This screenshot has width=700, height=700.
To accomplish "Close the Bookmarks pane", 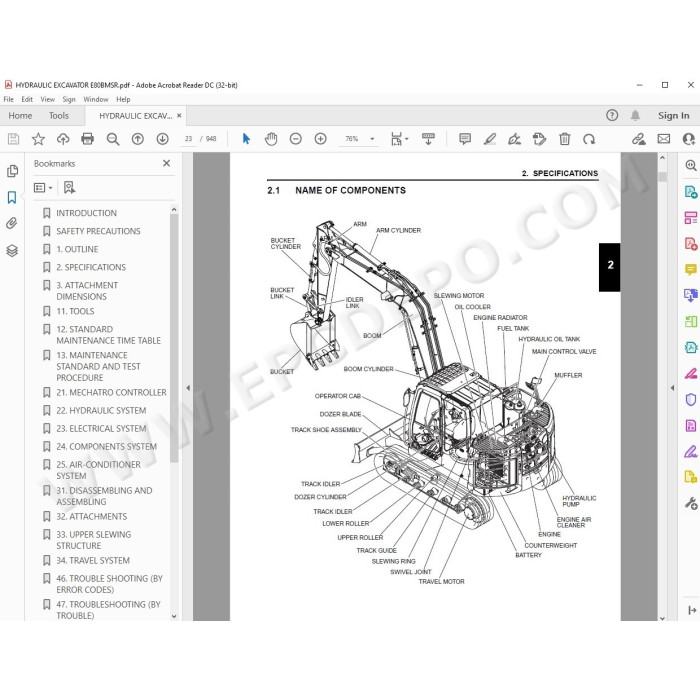I will [167, 163].
